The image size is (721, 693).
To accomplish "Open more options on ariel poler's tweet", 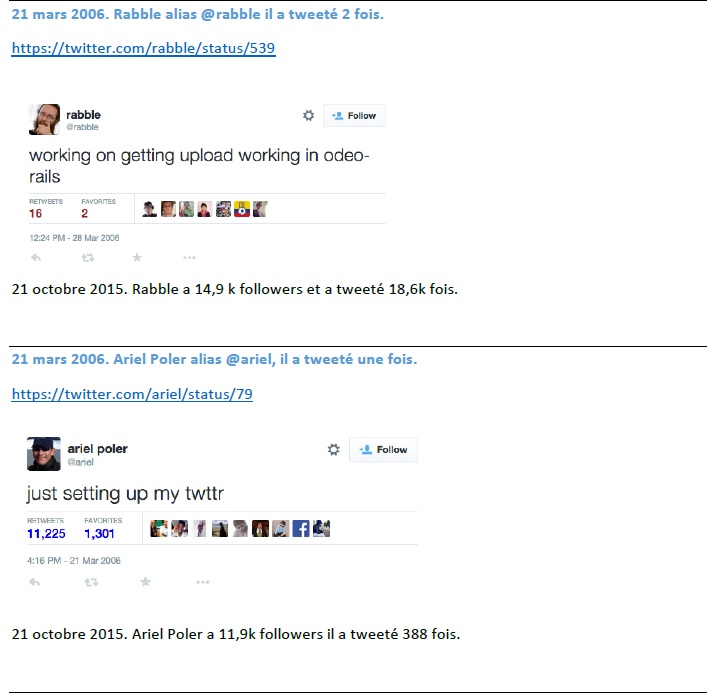I will (x=203, y=582).
